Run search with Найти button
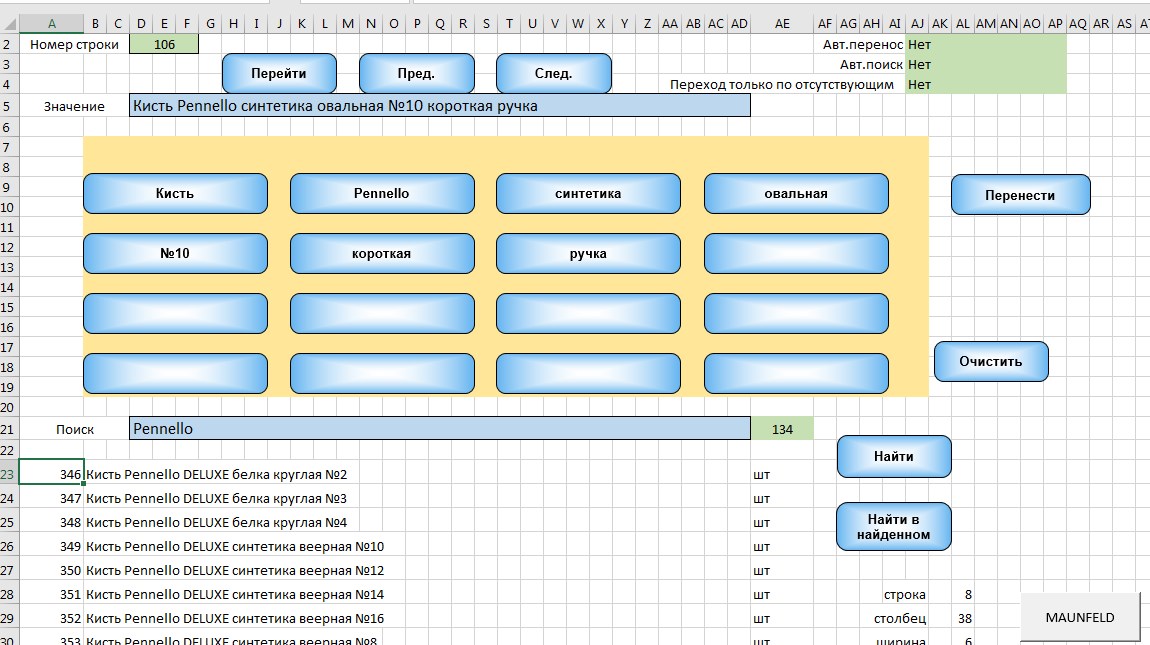1150x645 pixels. coord(894,456)
